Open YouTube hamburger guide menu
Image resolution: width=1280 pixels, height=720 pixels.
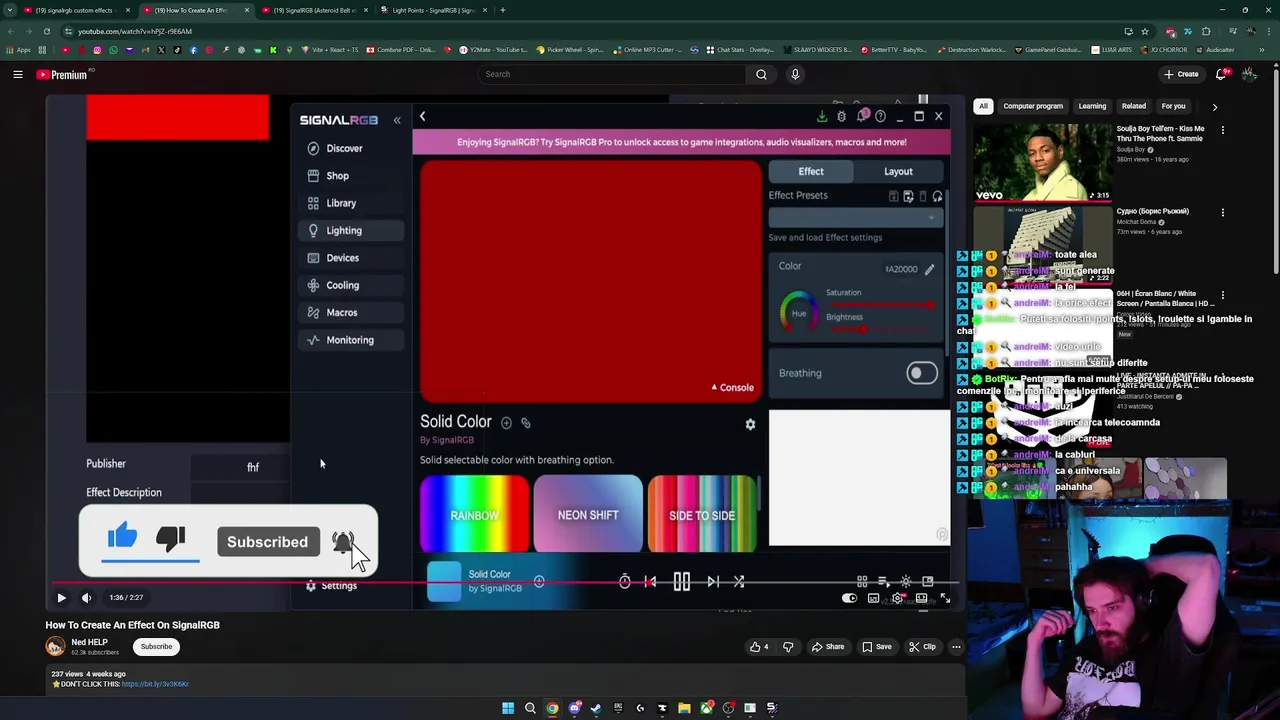pyautogui.click(x=17, y=74)
